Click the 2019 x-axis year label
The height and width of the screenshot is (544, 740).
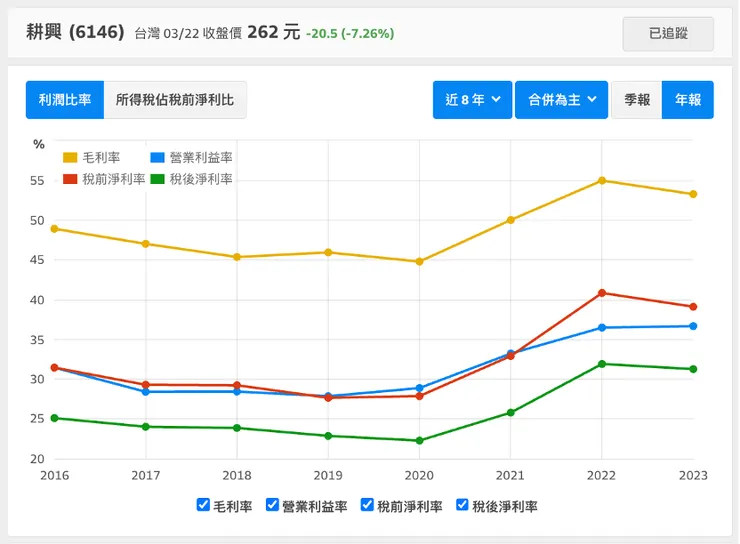pyautogui.click(x=328, y=476)
